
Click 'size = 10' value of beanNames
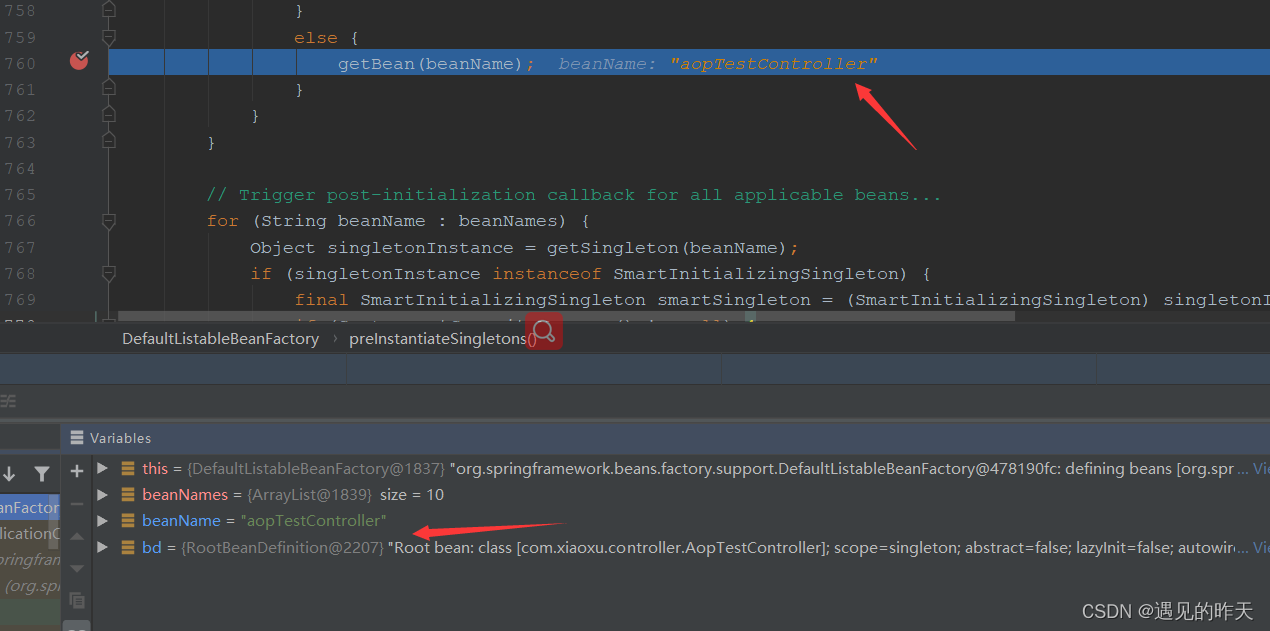[410, 494]
